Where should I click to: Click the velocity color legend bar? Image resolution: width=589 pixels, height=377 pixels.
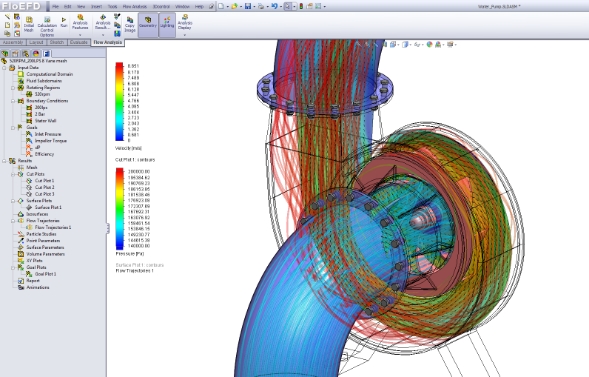tap(119, 102)
